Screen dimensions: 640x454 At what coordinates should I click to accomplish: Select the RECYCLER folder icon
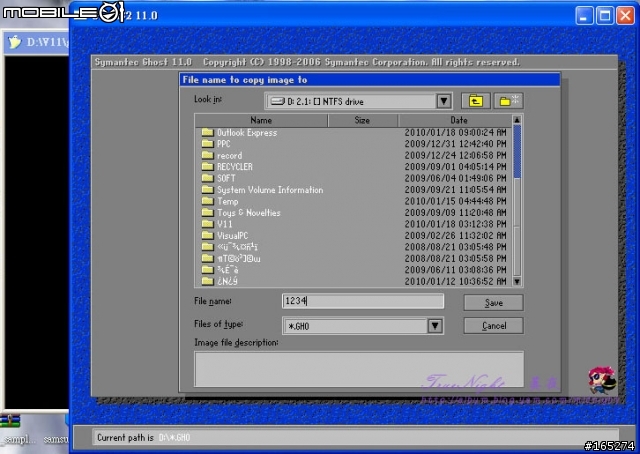(x=207, y=167)
